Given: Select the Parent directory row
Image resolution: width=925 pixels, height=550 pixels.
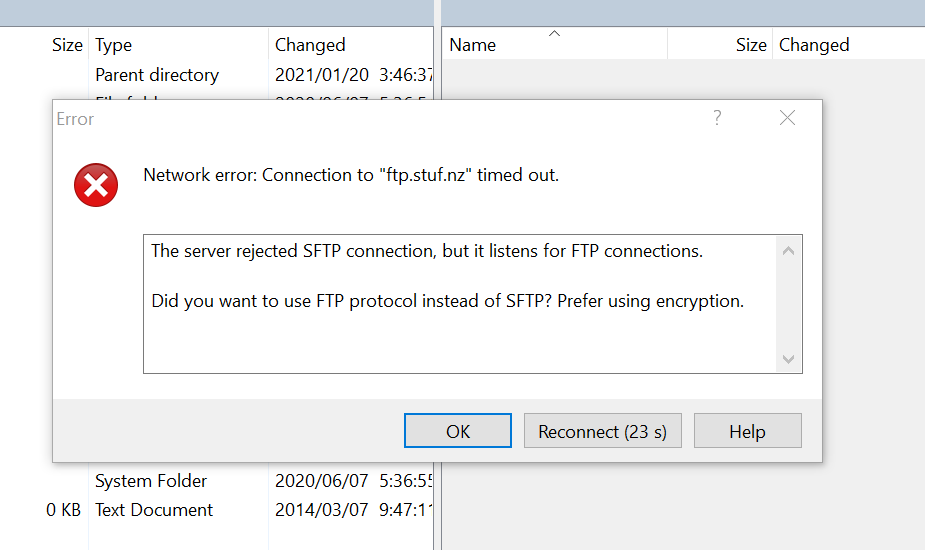Looking at the screenshot, I should (157, 75).
